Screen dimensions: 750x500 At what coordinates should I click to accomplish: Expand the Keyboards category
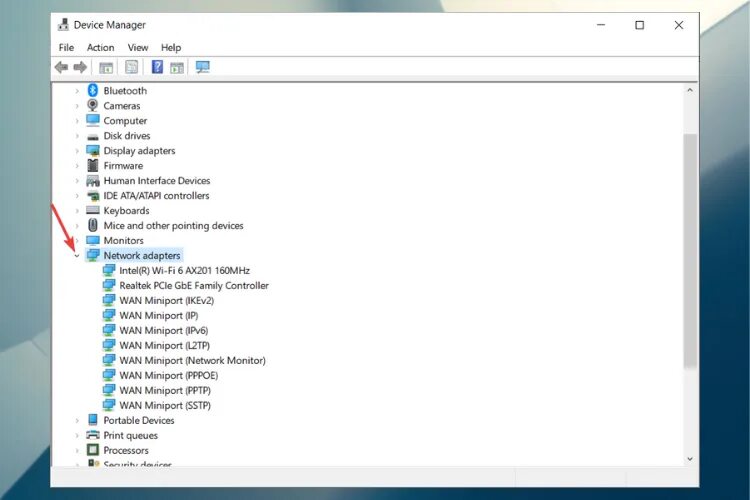coord(77,211)
